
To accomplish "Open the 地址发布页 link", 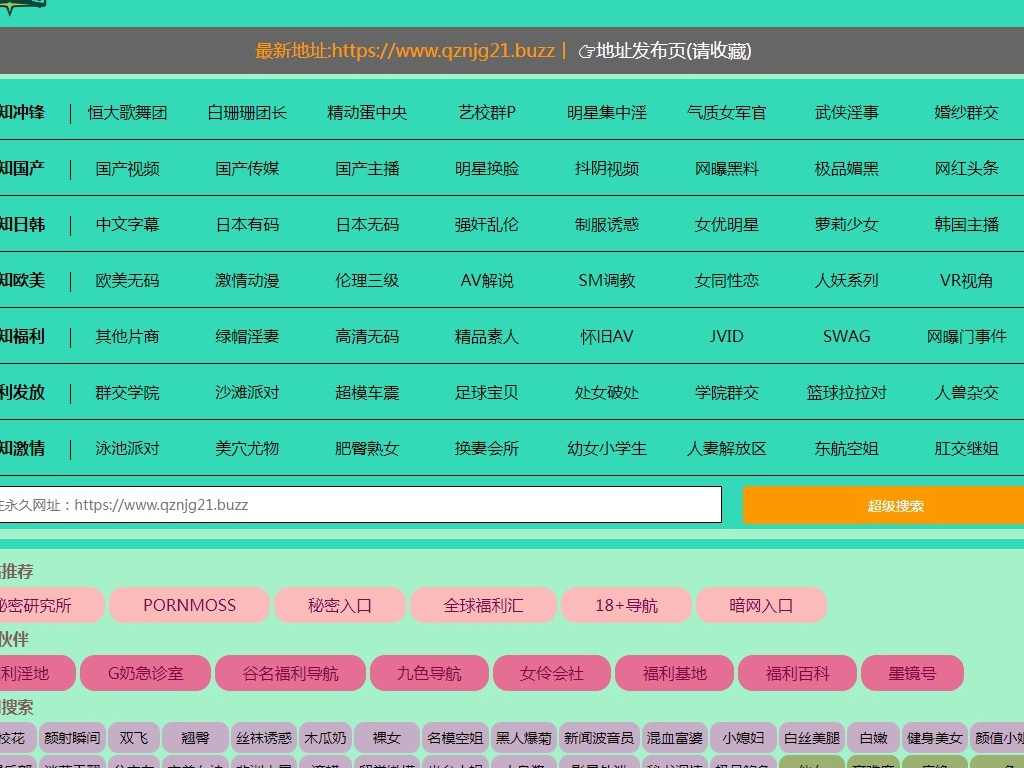I will coord(673,51).
